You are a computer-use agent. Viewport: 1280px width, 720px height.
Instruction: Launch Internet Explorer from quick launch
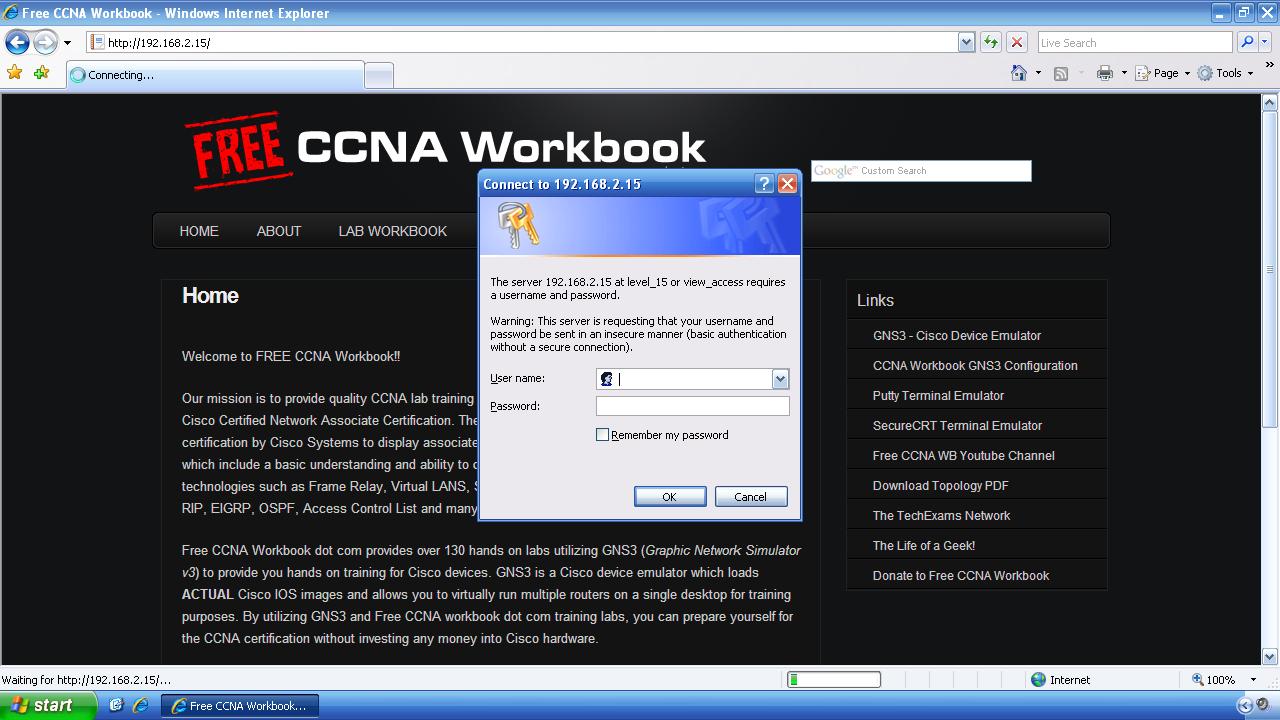[141, 705]
